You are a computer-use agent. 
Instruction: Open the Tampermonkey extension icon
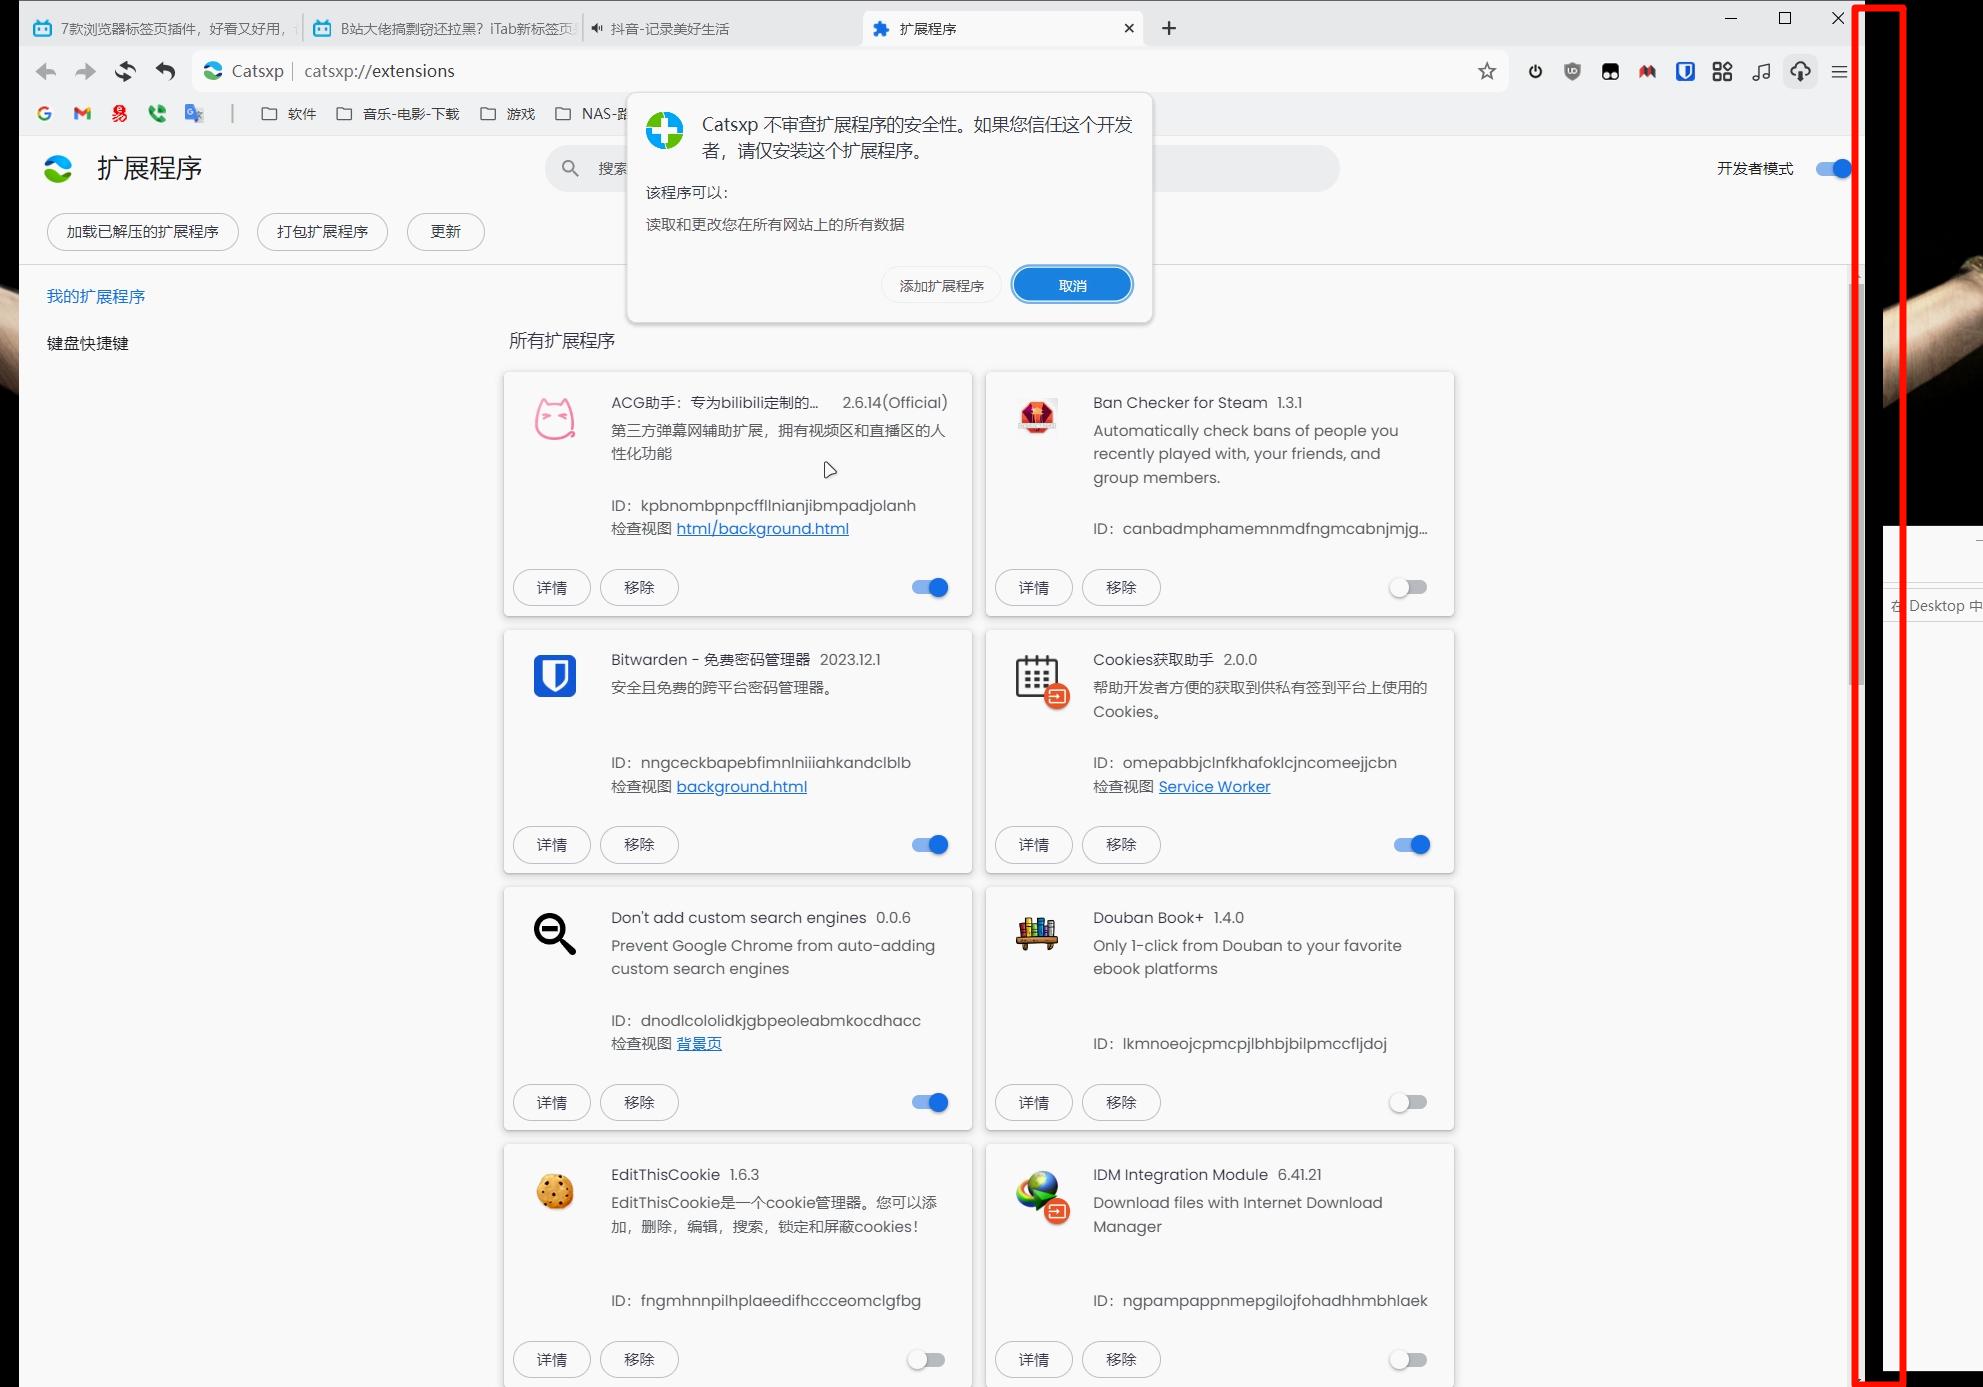(x=1610, y=71)
